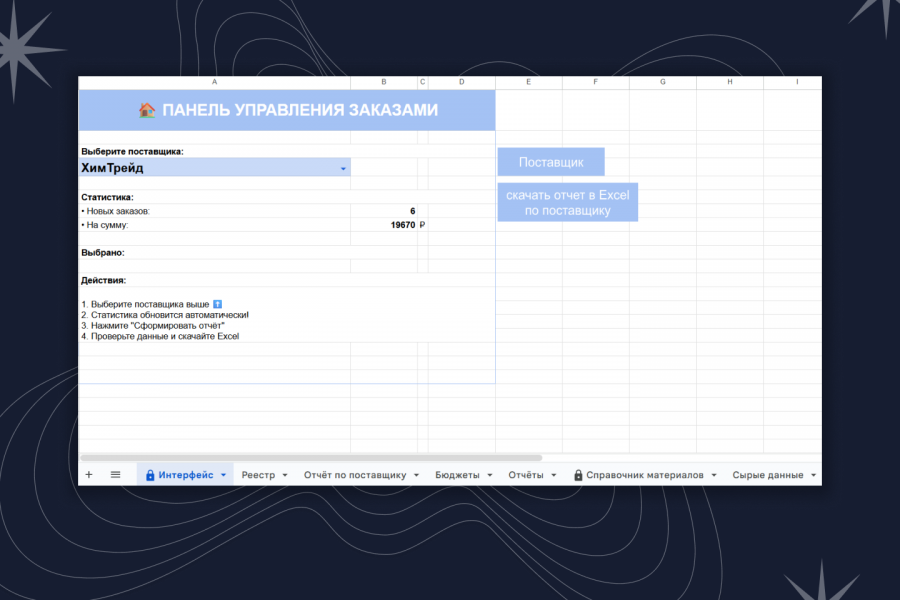Select column D header

[461, 82]
